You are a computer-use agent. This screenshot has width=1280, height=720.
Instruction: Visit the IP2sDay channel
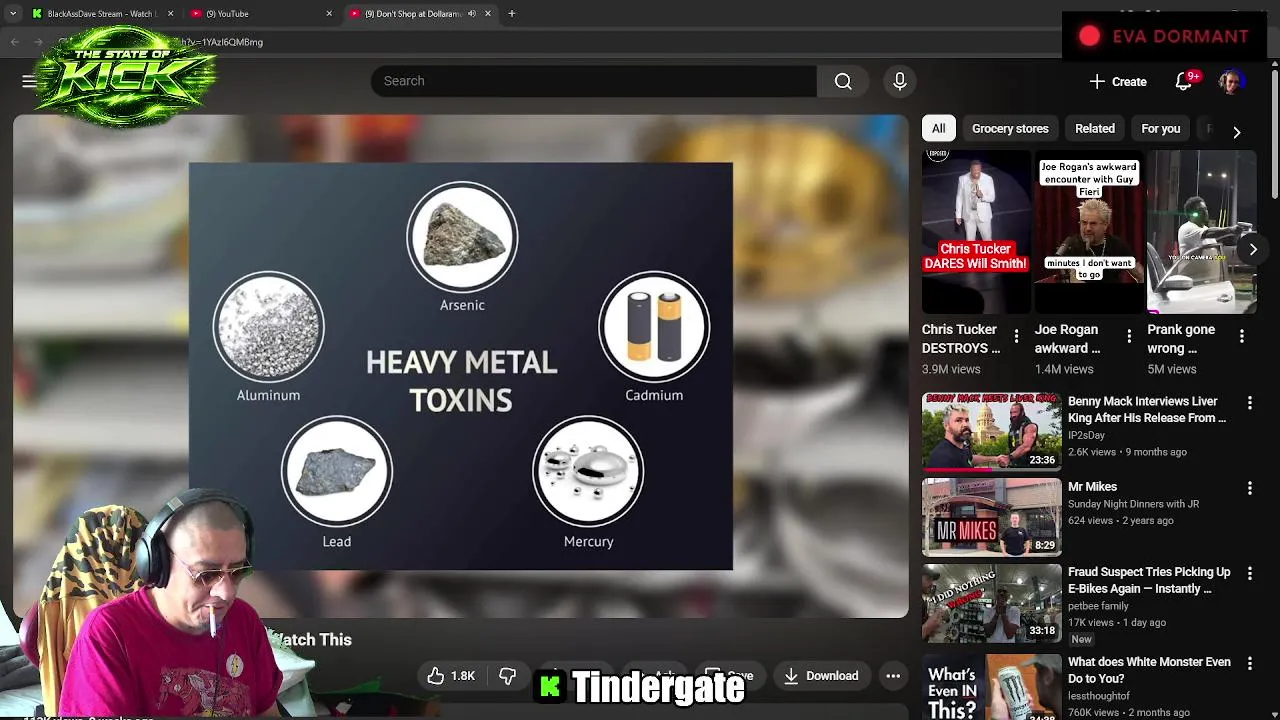pos(1086,435)
